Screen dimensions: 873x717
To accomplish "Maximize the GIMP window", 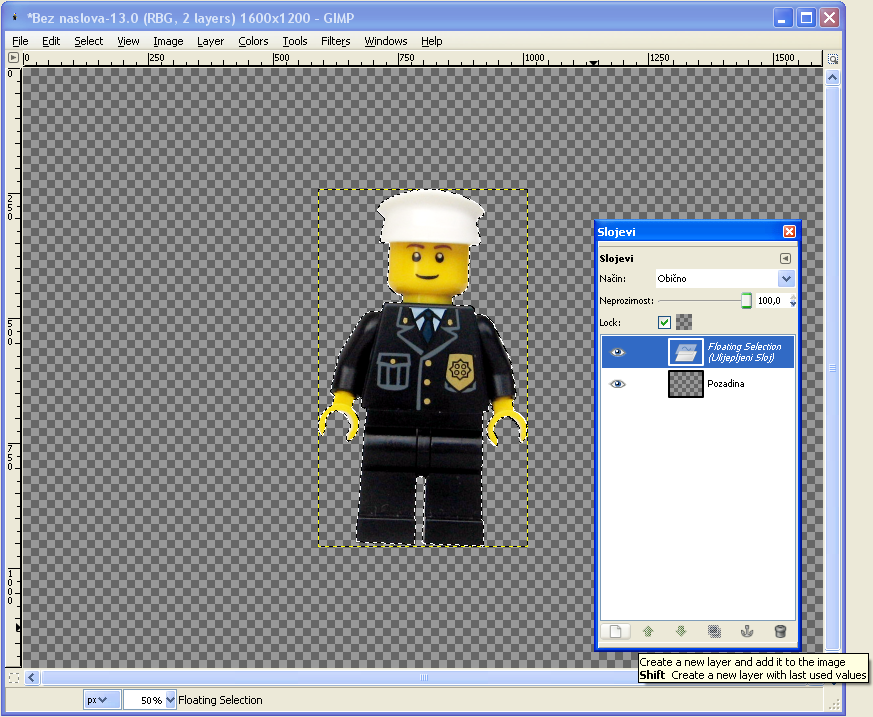I will (x=806, y=18).
